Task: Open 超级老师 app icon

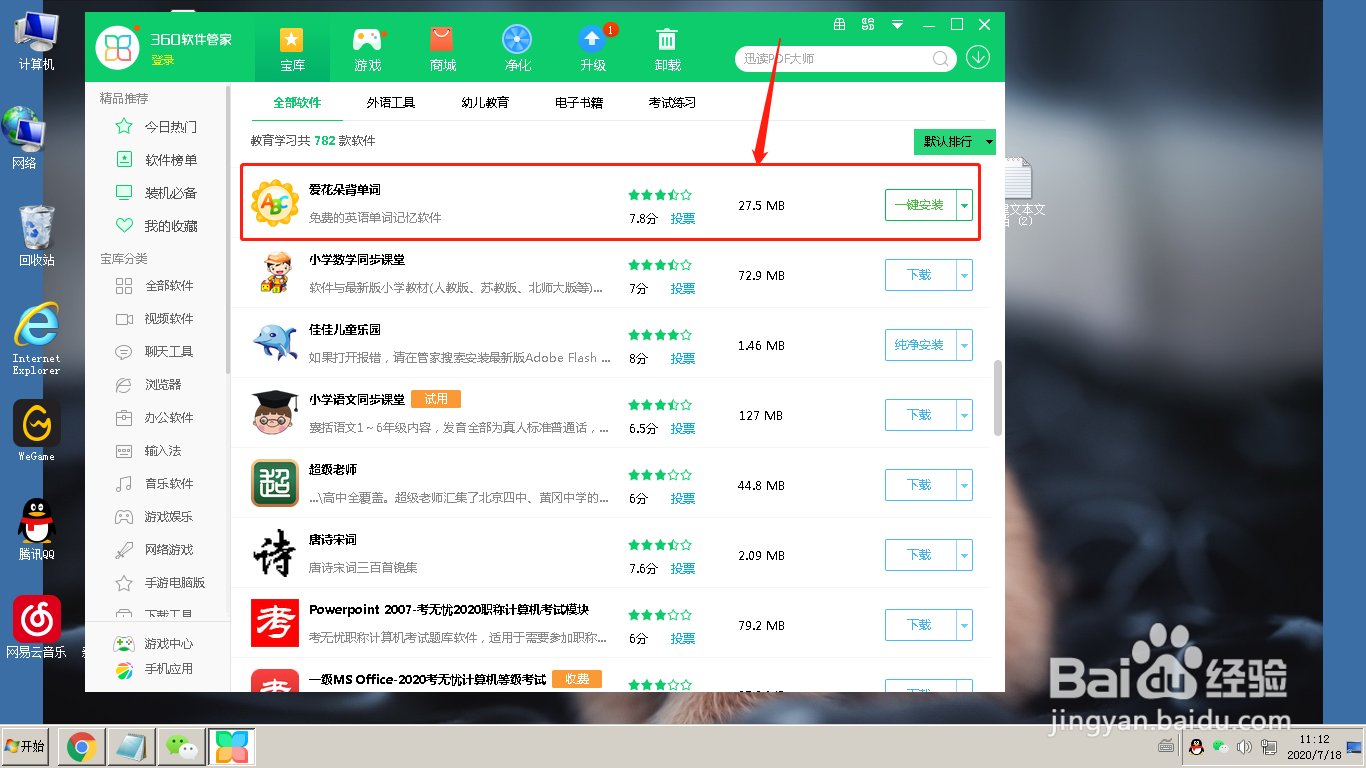Action: point(275,484)
